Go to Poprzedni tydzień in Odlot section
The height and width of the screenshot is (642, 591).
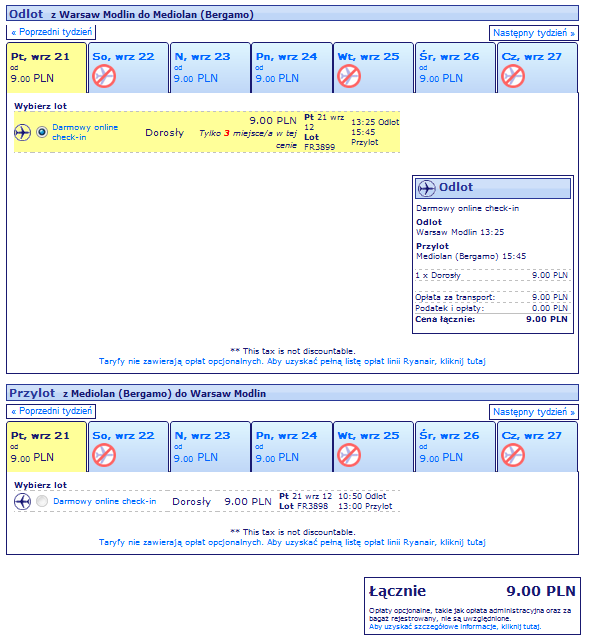[x=51, y=32]
